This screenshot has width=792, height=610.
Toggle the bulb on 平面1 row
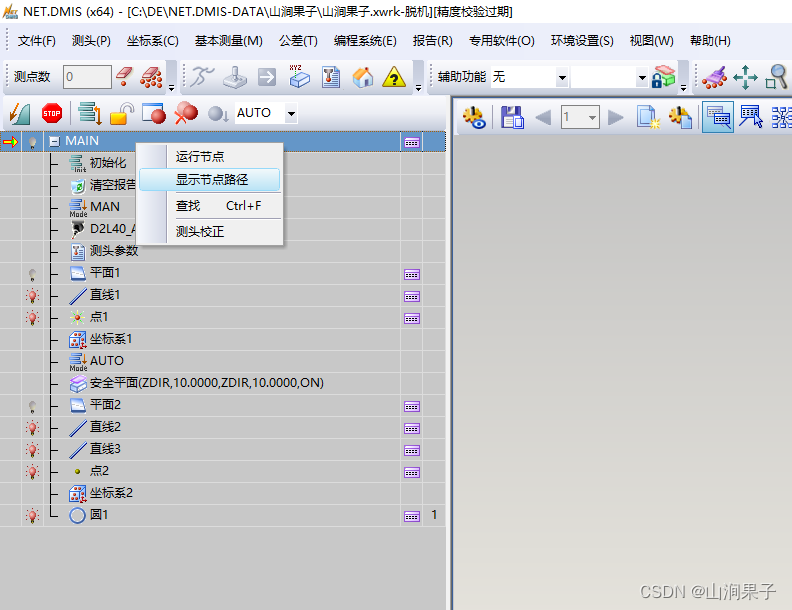click(32, 275)
